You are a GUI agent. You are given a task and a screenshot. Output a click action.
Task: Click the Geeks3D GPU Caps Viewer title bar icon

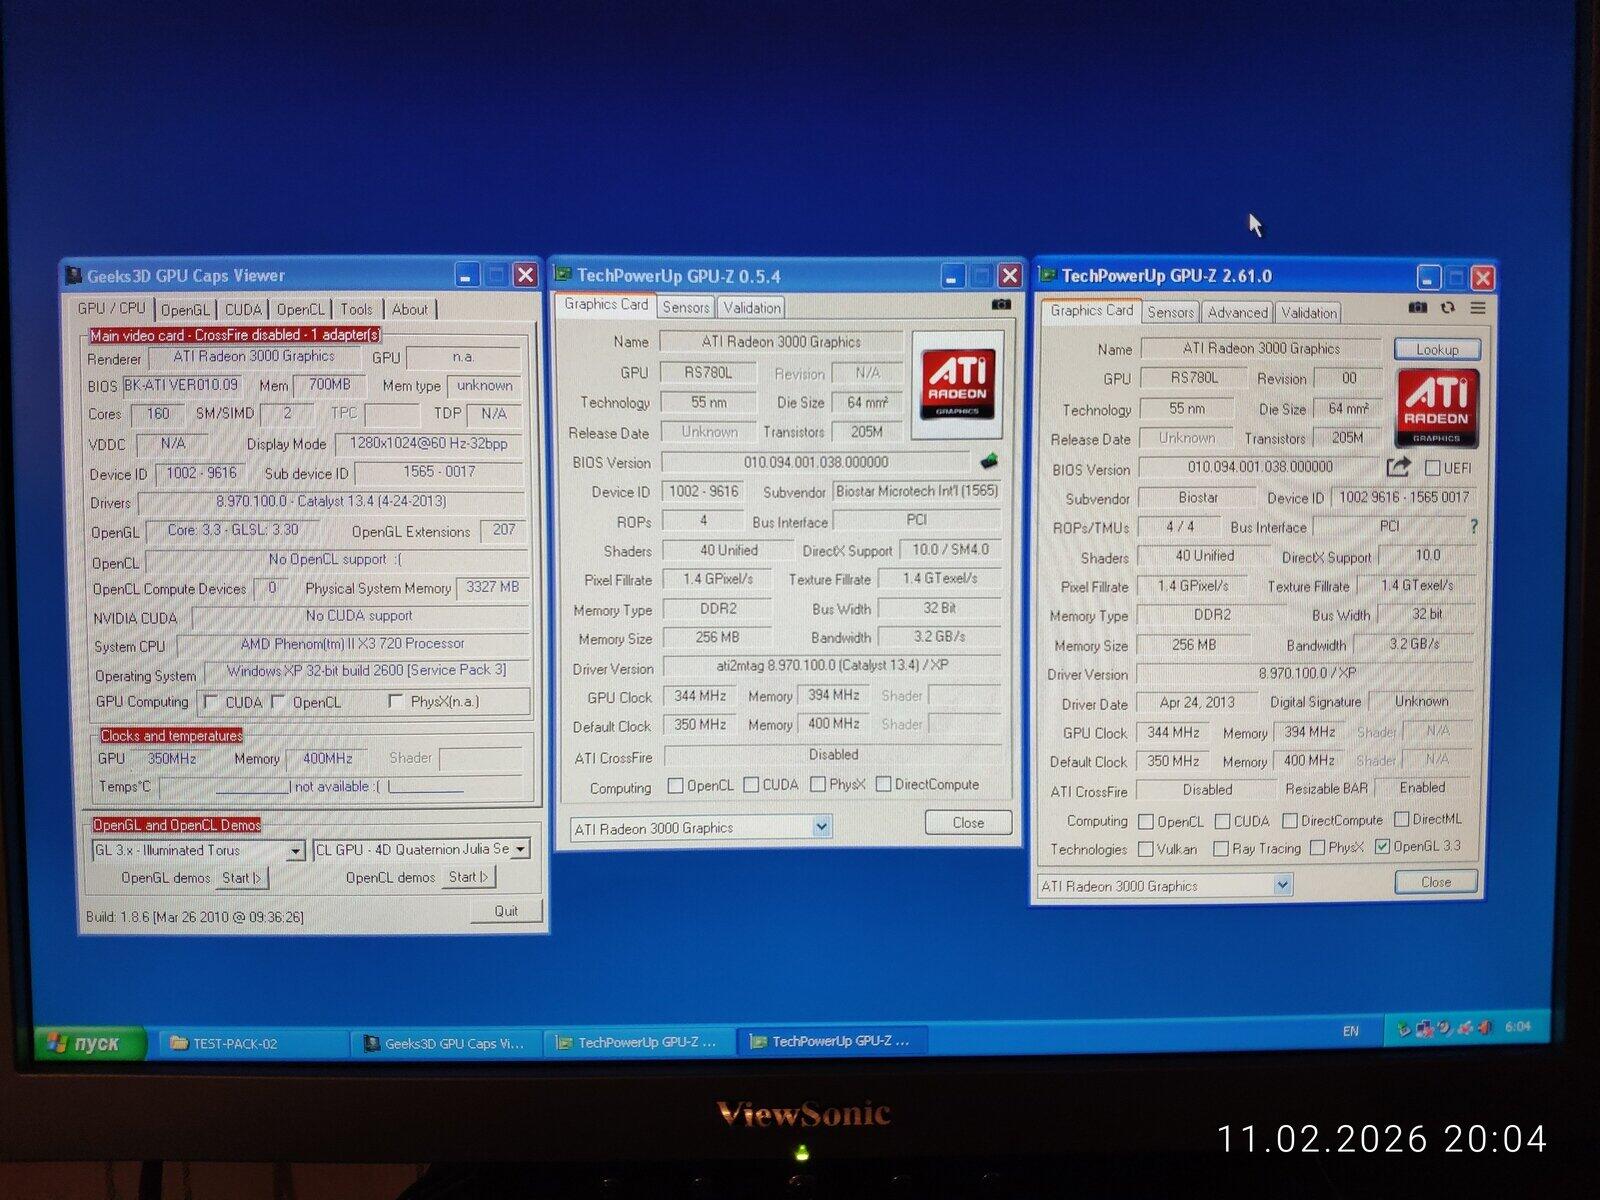coord(73,275)
